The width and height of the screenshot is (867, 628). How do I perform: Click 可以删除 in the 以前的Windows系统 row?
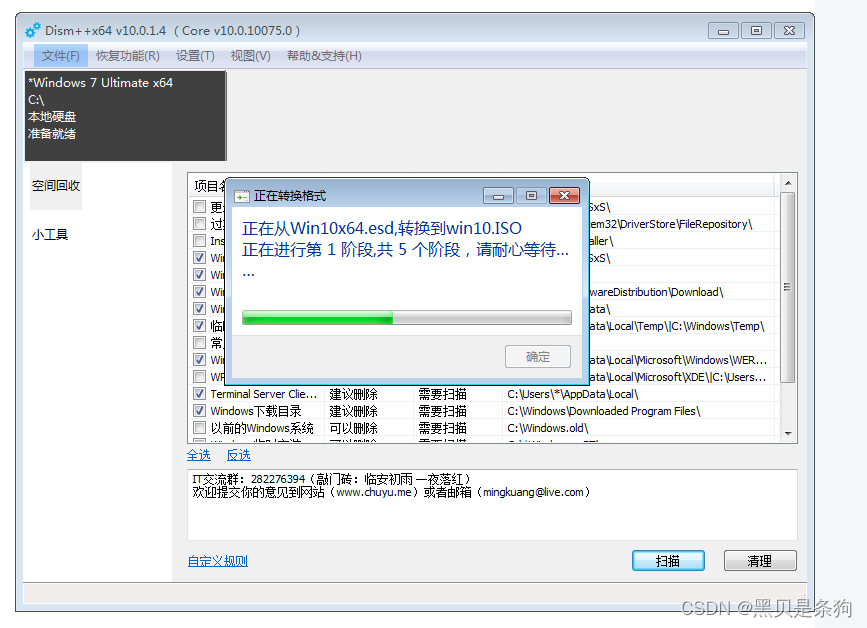point(354,428)
